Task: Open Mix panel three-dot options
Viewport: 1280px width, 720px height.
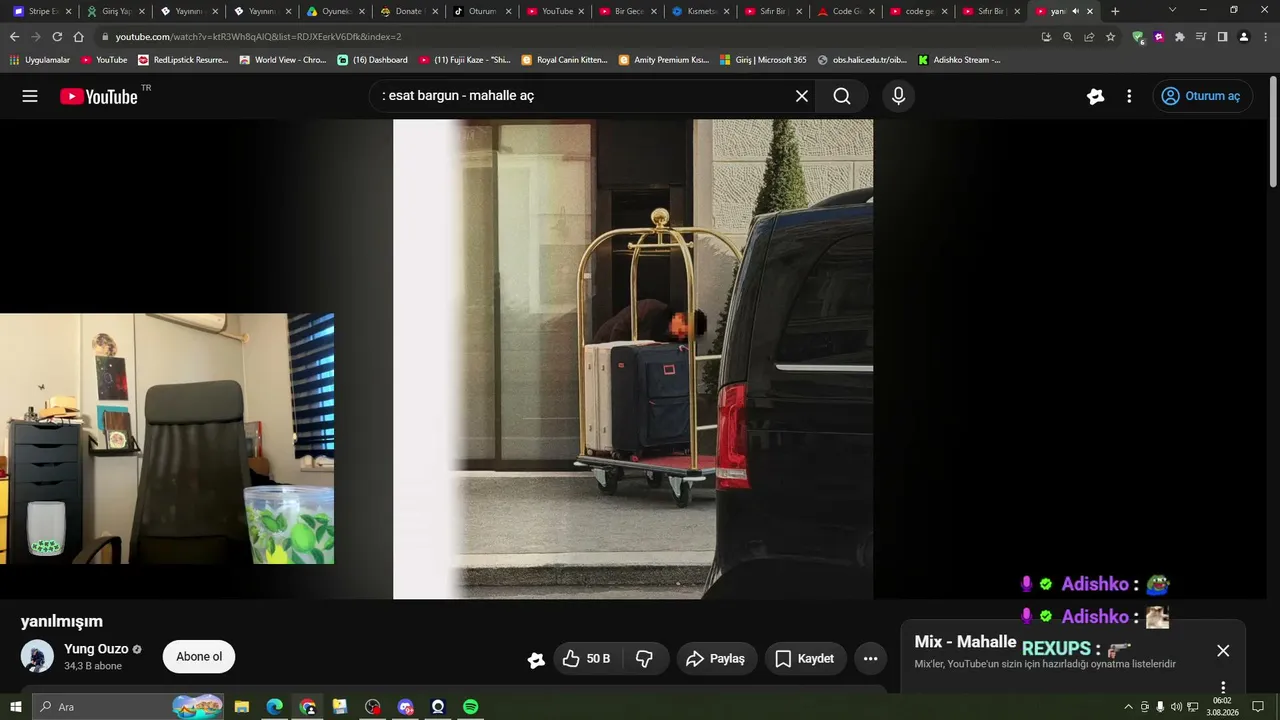Action: (x=1223, y=687)
